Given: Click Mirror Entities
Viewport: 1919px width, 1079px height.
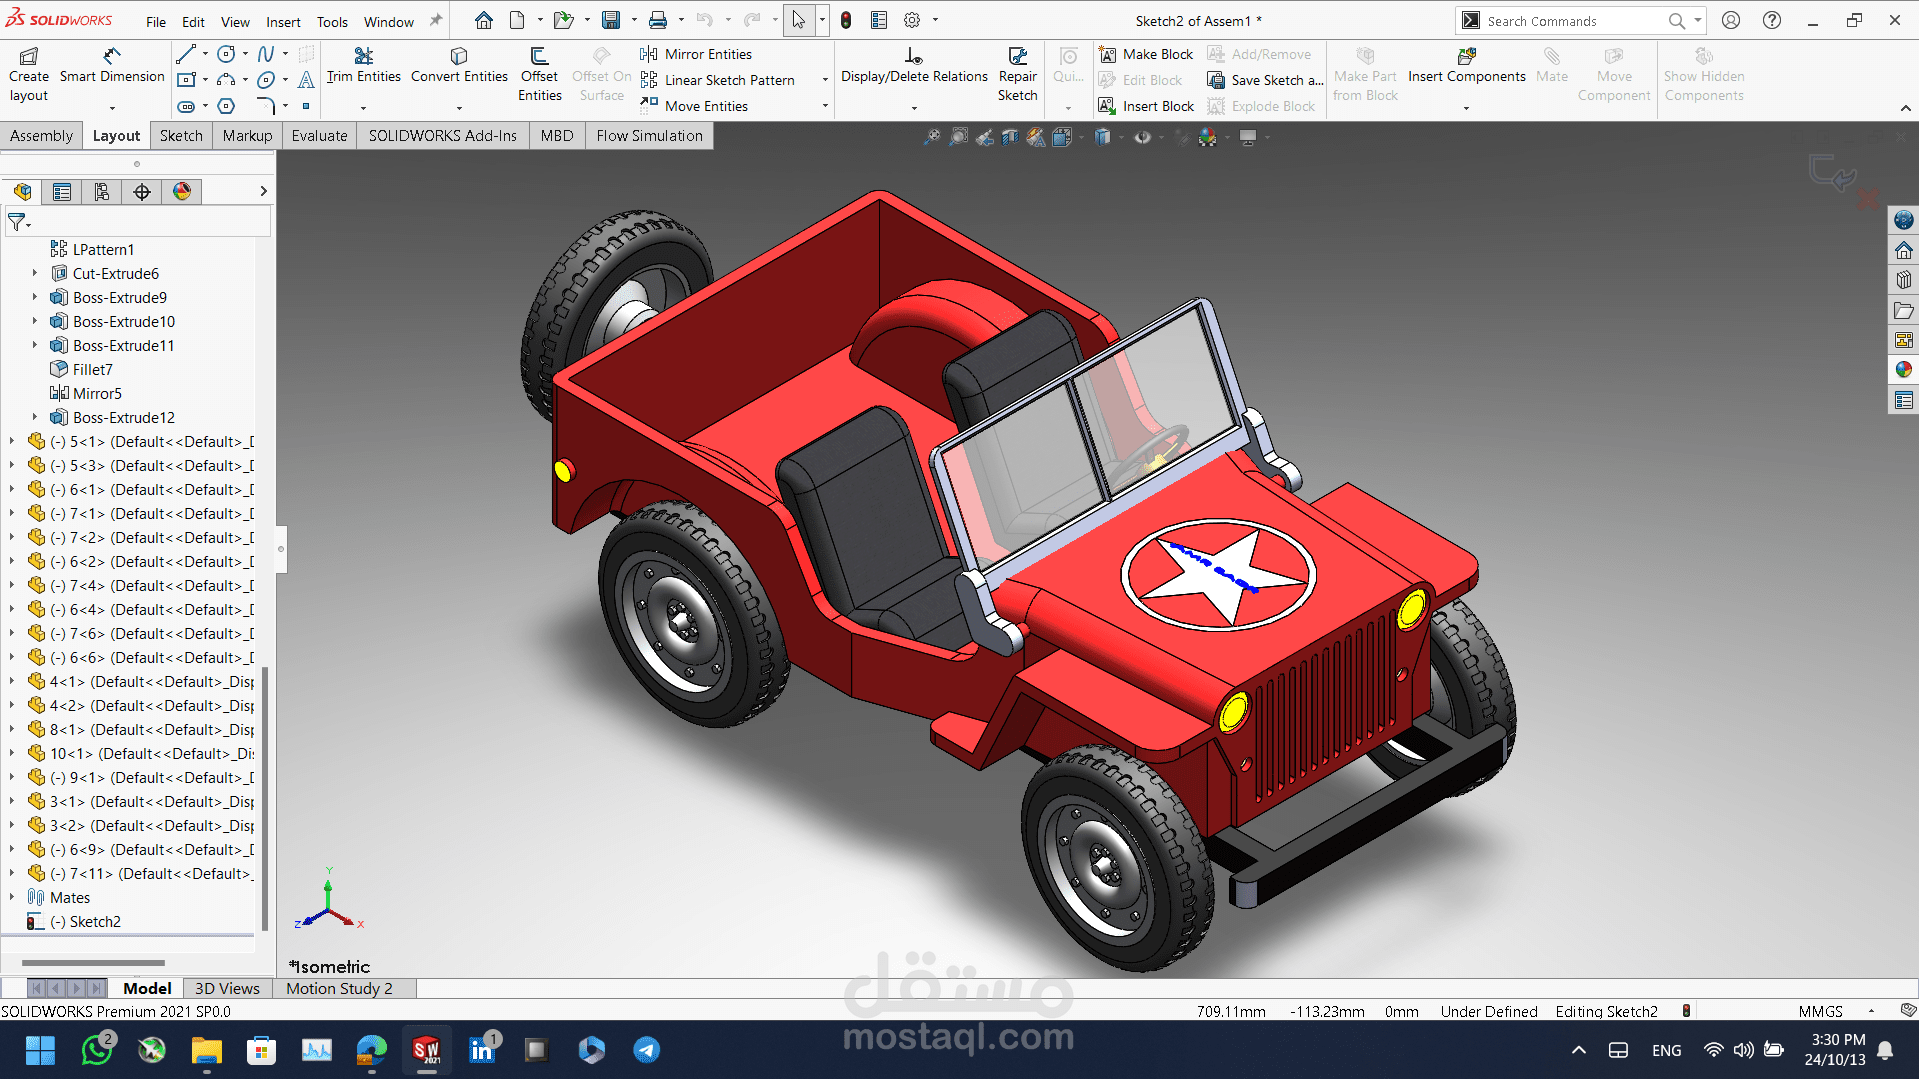Looking at the screenshot, I should 696,54.
